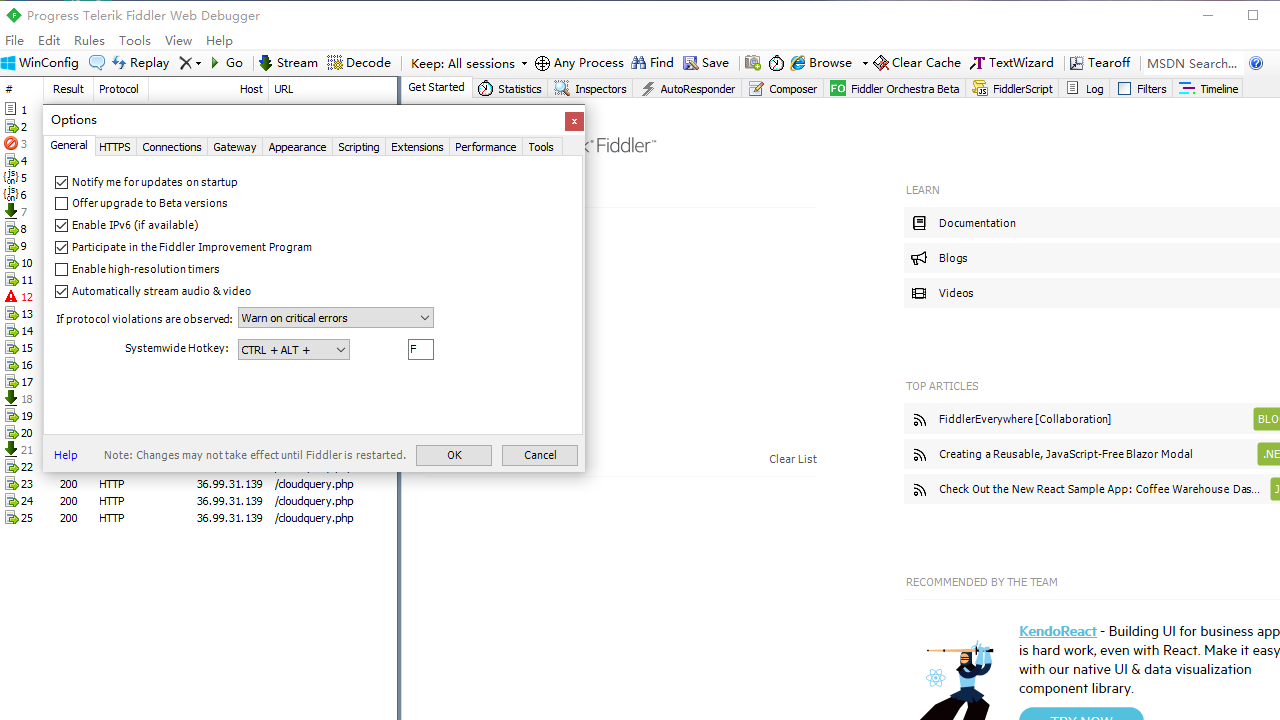Open the Systemwide Hotkey modifier dropdown
Viewport: 1280px width, 720px height.
click(x=294, y=350)
